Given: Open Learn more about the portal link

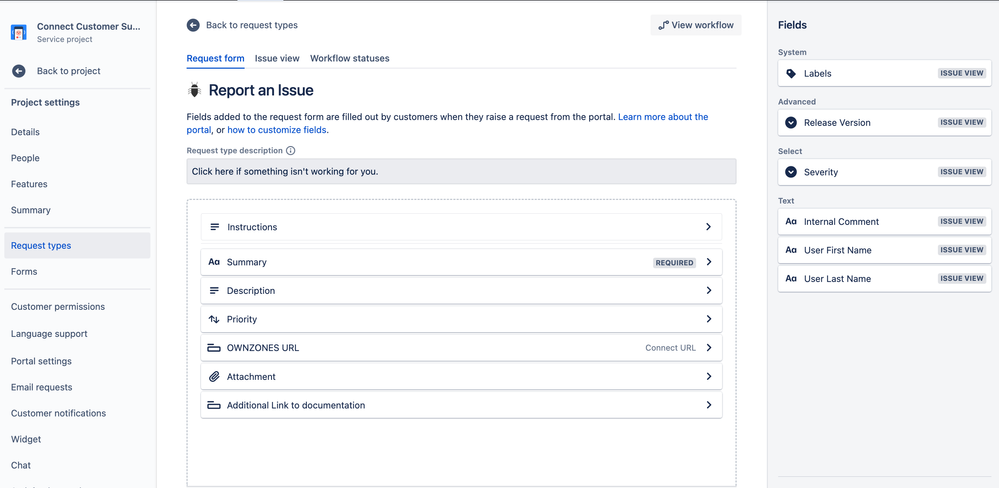Looking at the screenshot, I should (x=663, y=117).
